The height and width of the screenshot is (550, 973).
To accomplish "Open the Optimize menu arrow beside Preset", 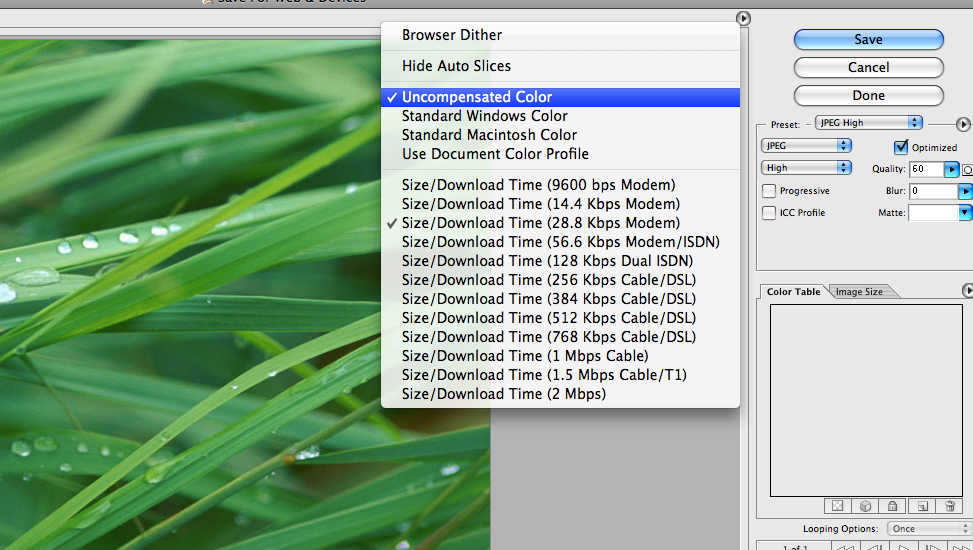I will pos(962,125).
